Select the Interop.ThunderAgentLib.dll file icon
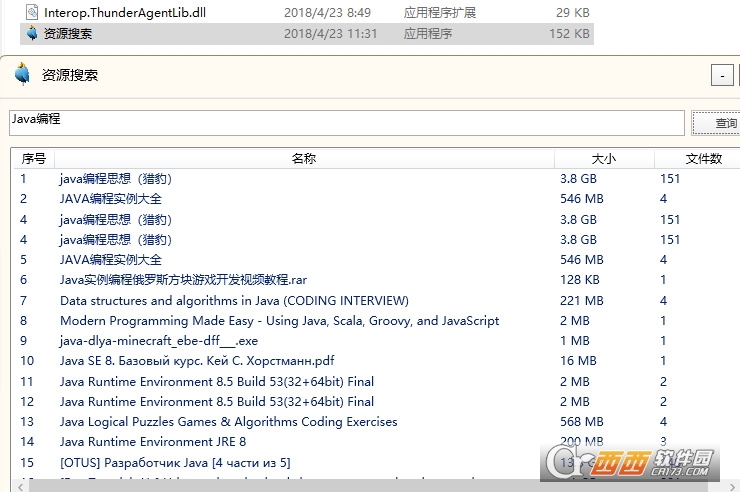Screen dimensions: 740x492 (32, 12)
